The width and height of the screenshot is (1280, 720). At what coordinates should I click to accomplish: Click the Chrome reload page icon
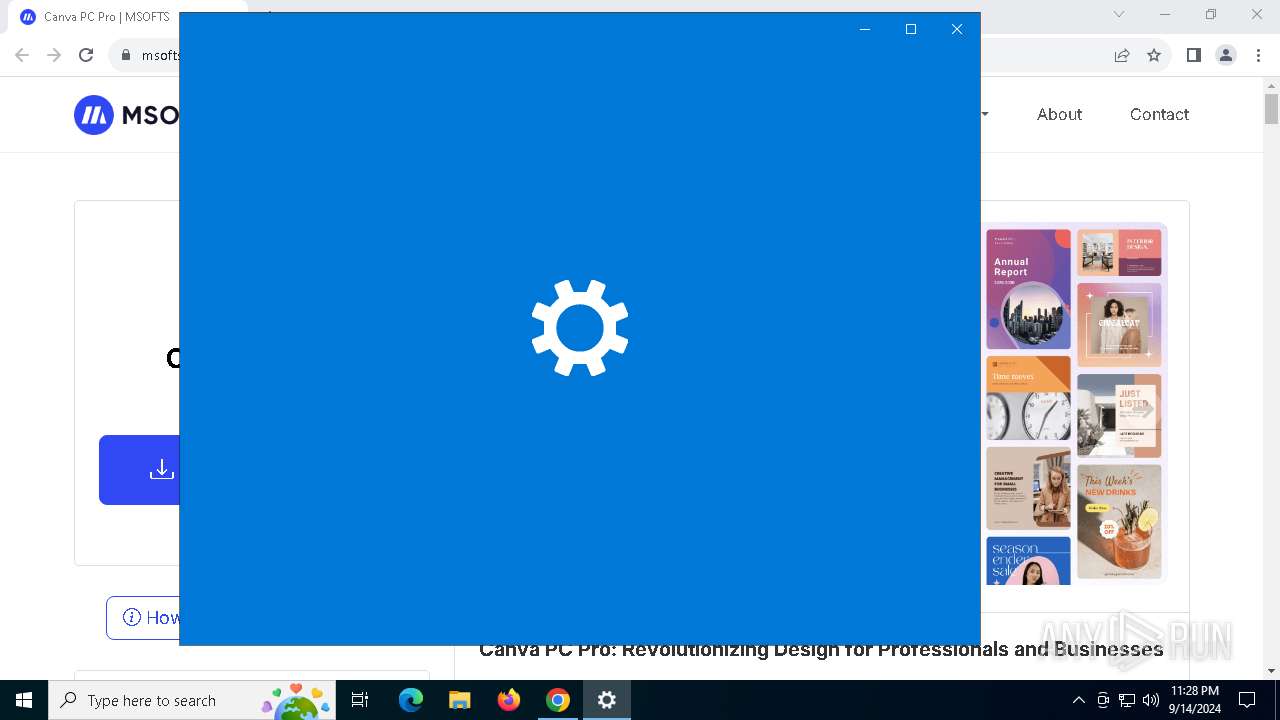tap(86, 55)
